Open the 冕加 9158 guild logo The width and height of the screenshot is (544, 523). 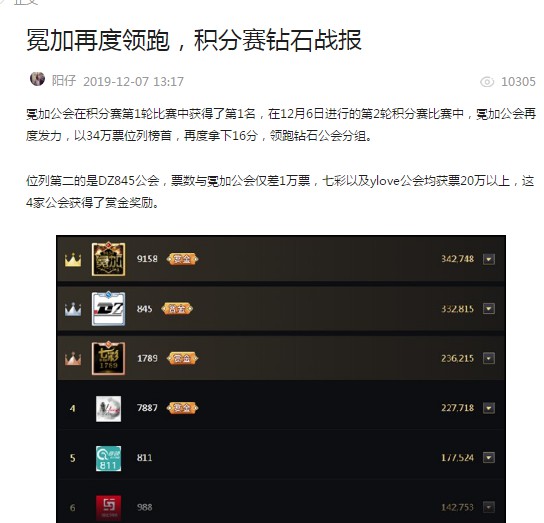108,259
